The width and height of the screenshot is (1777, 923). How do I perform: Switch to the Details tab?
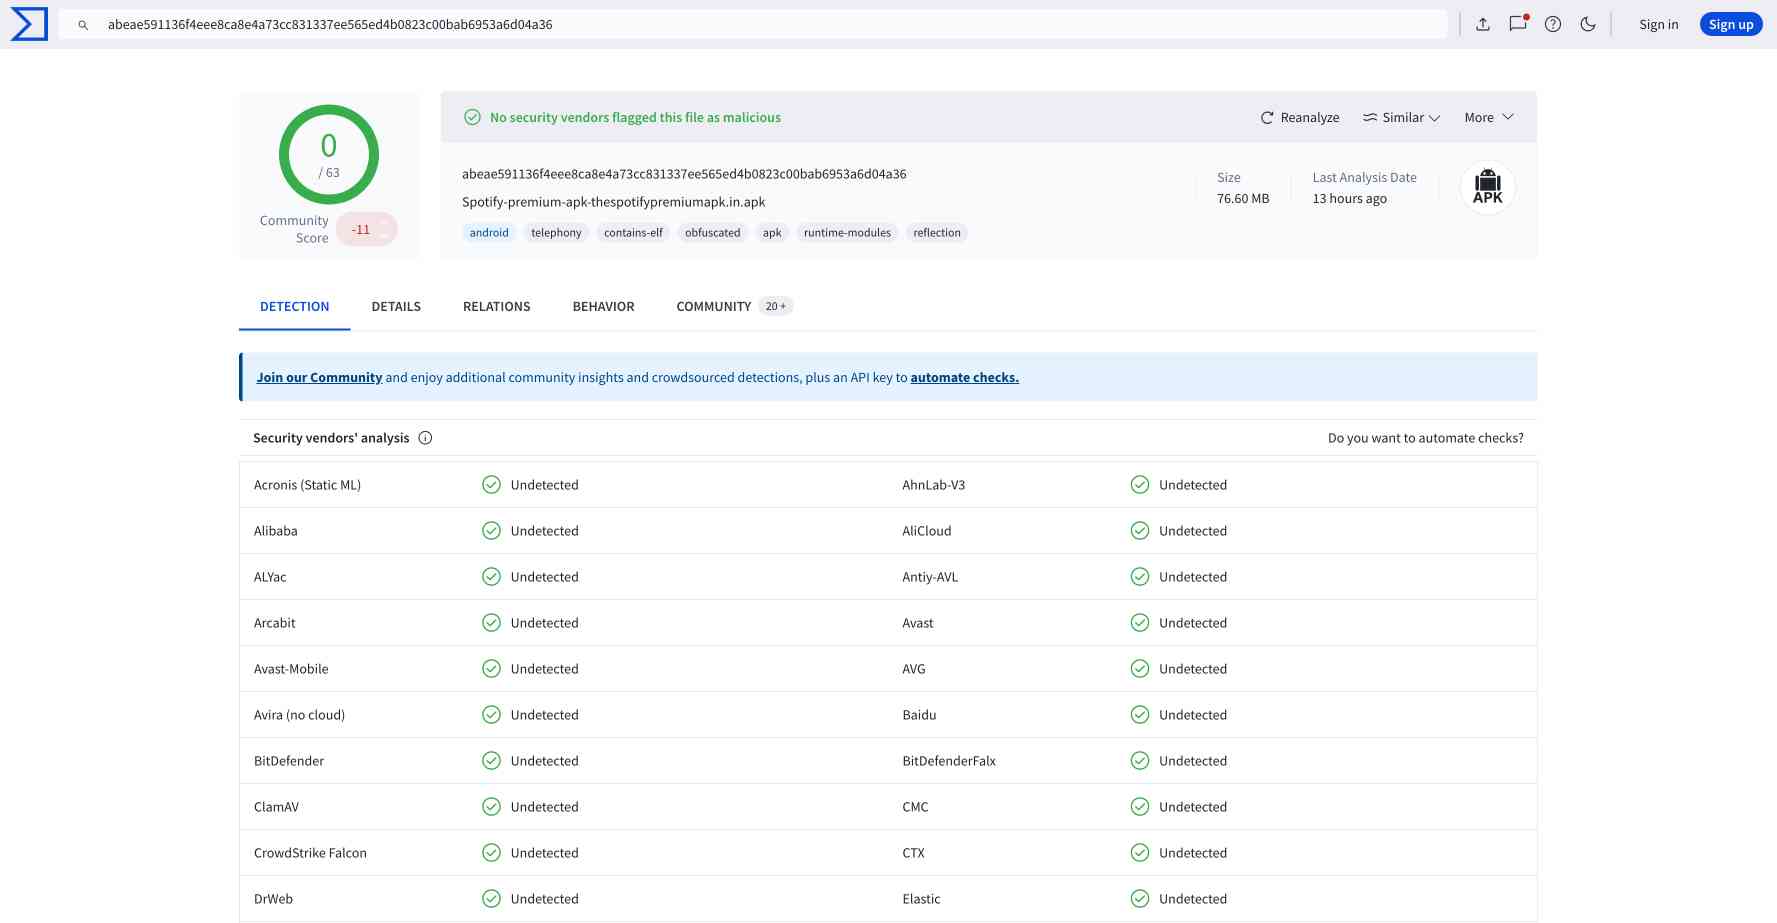coord(396,307)
